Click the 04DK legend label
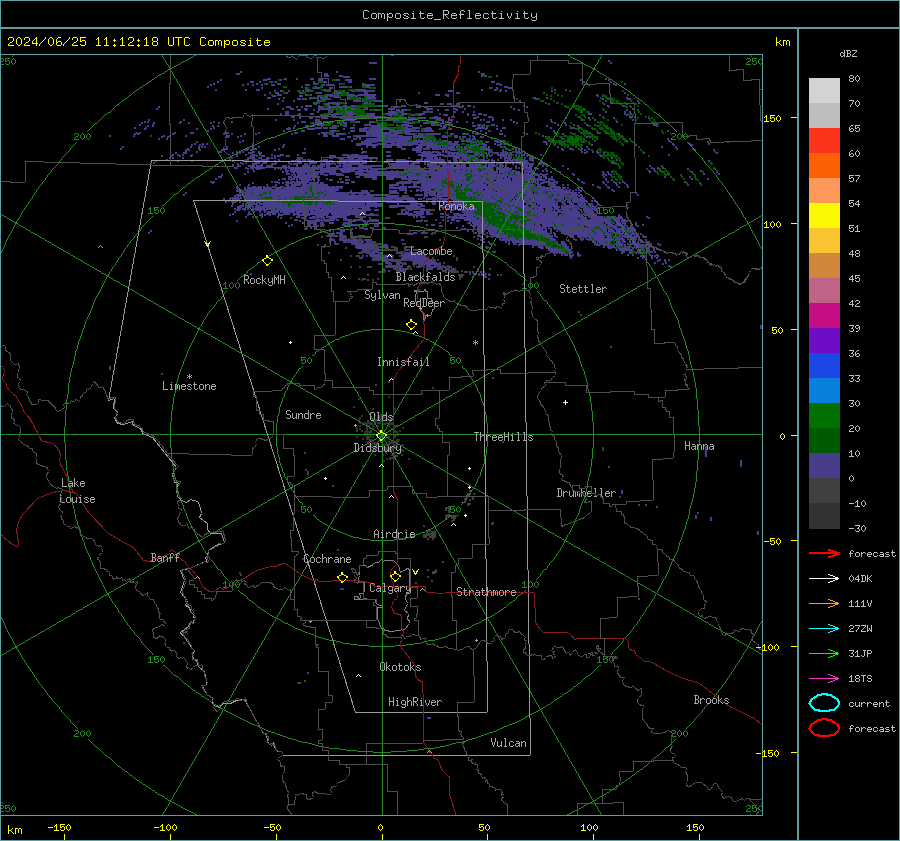The image size is (900, 841). tap(860, 579)
